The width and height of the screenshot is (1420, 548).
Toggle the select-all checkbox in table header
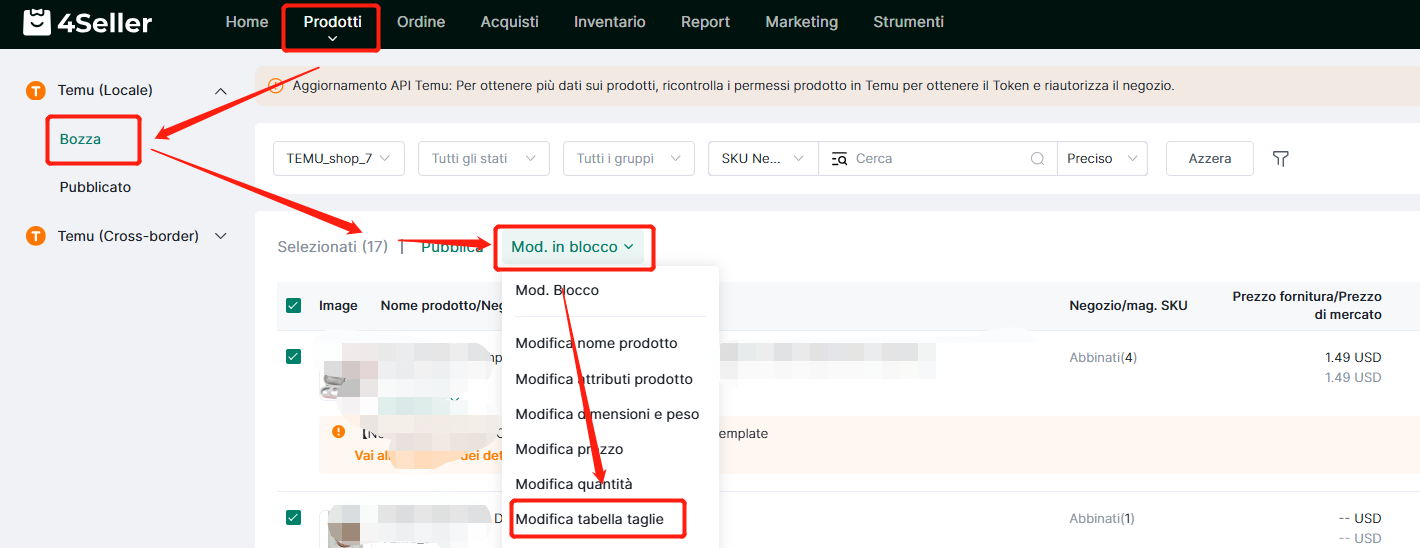click(x=293, y=306)
